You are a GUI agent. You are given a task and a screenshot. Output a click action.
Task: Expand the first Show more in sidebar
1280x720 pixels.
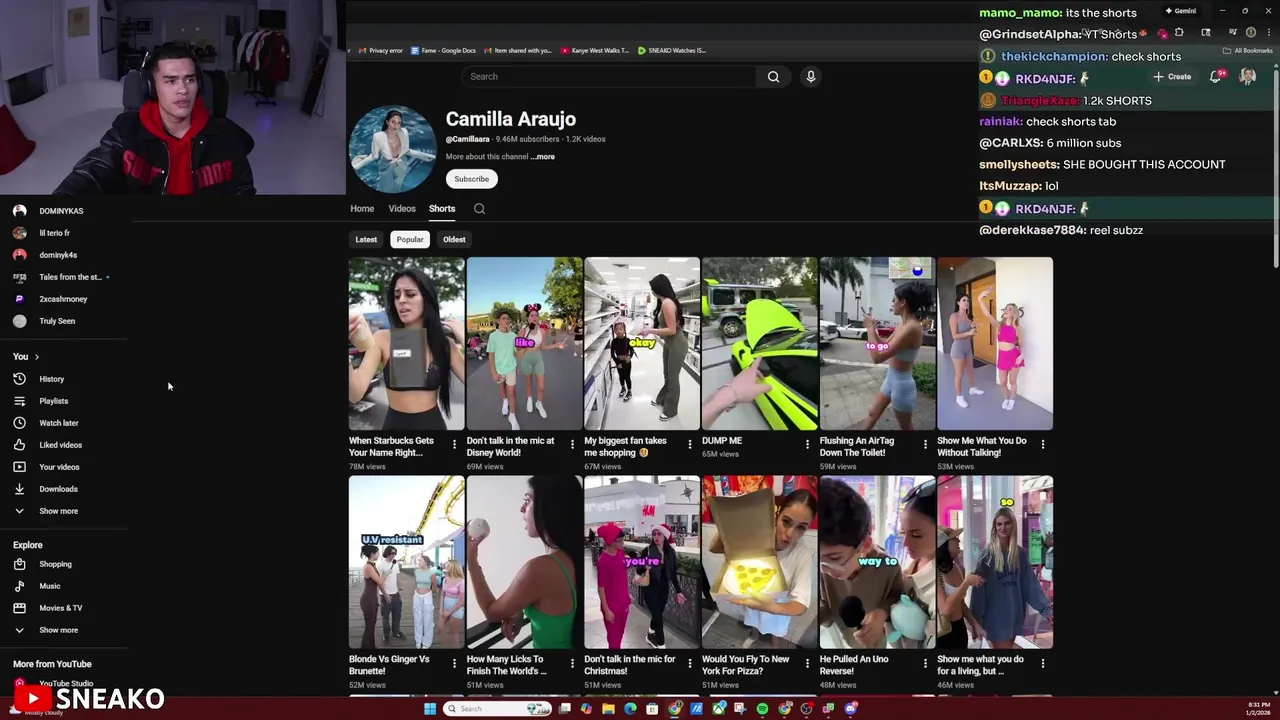coord(45,511)
